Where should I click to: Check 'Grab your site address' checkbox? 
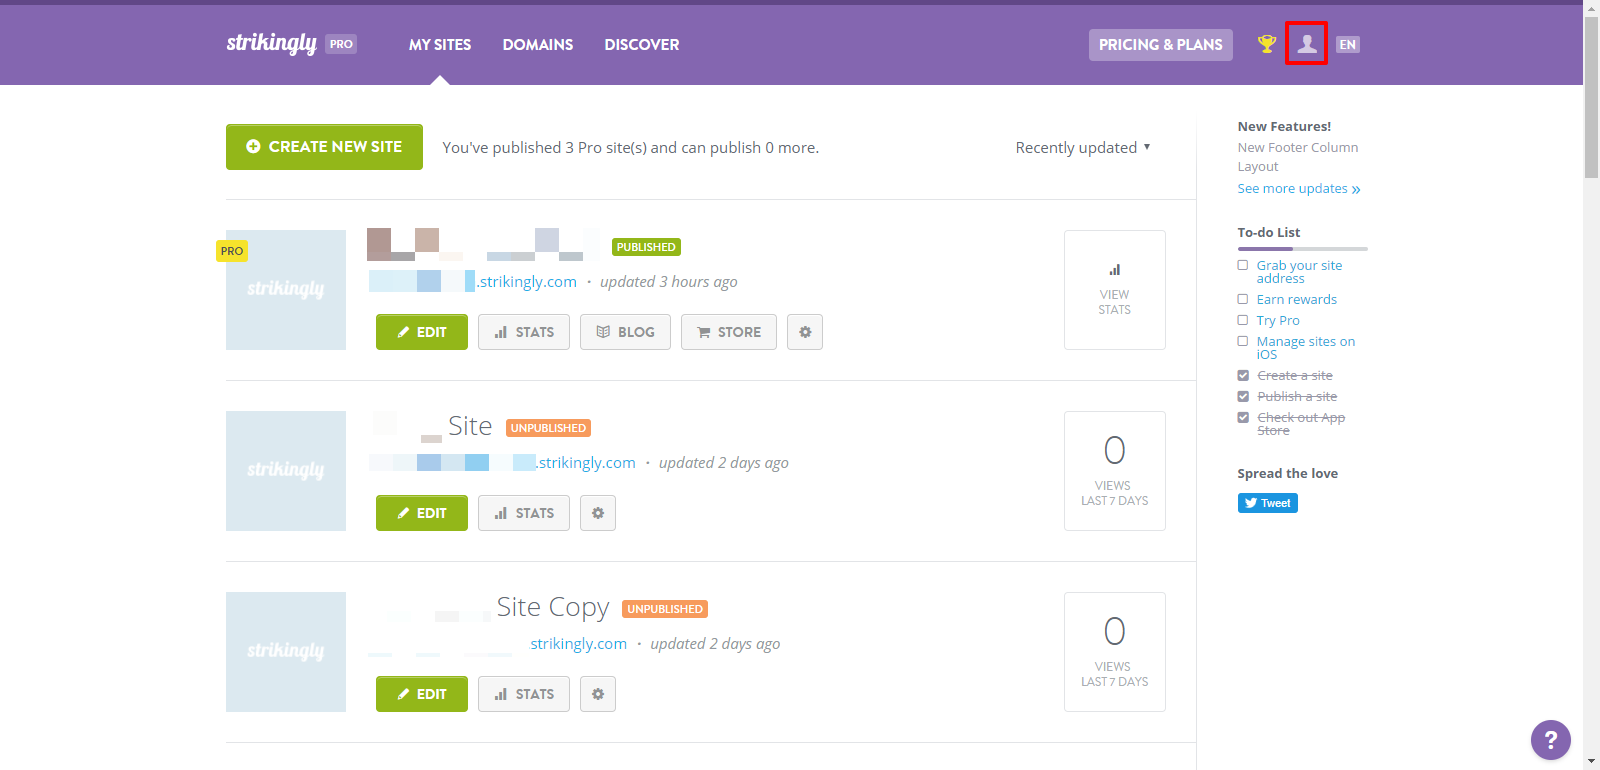(1243, 265)
